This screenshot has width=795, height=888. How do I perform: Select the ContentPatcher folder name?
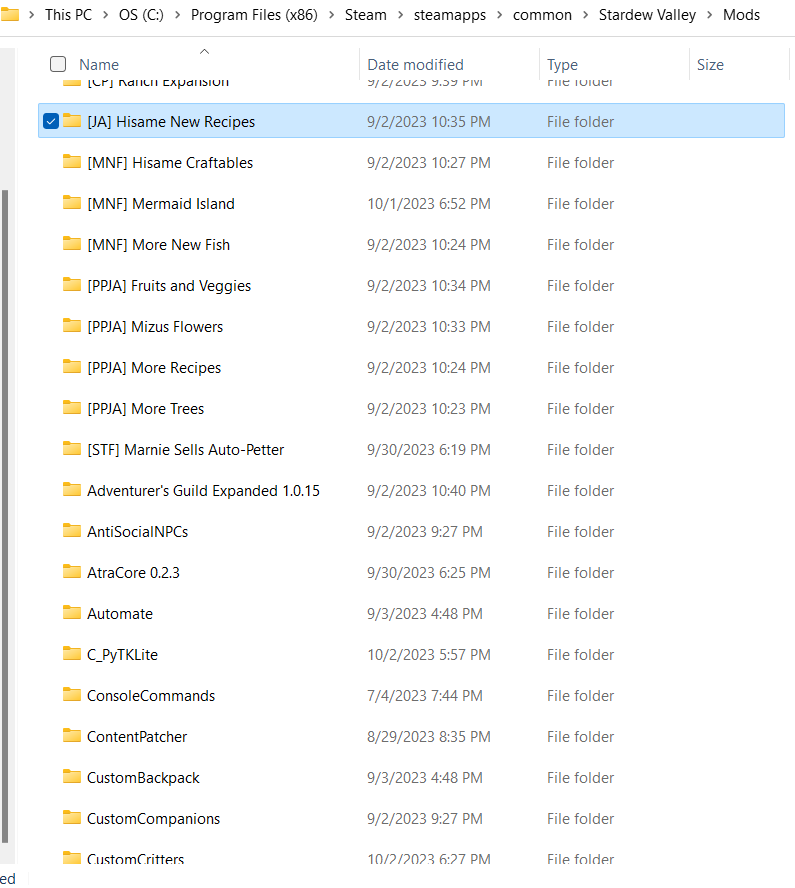[137, 736]
